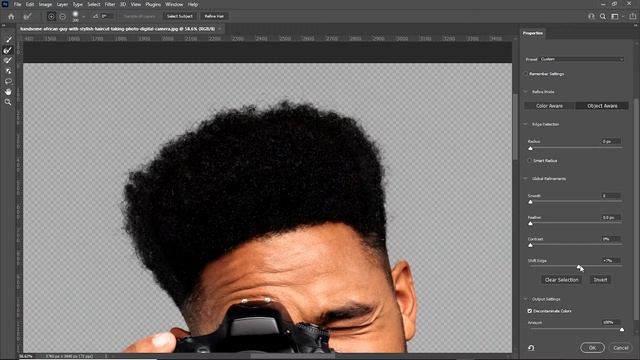Choose the add-to-selection plus mode
Screen dimensions: 640x360
tap(51, 16)
